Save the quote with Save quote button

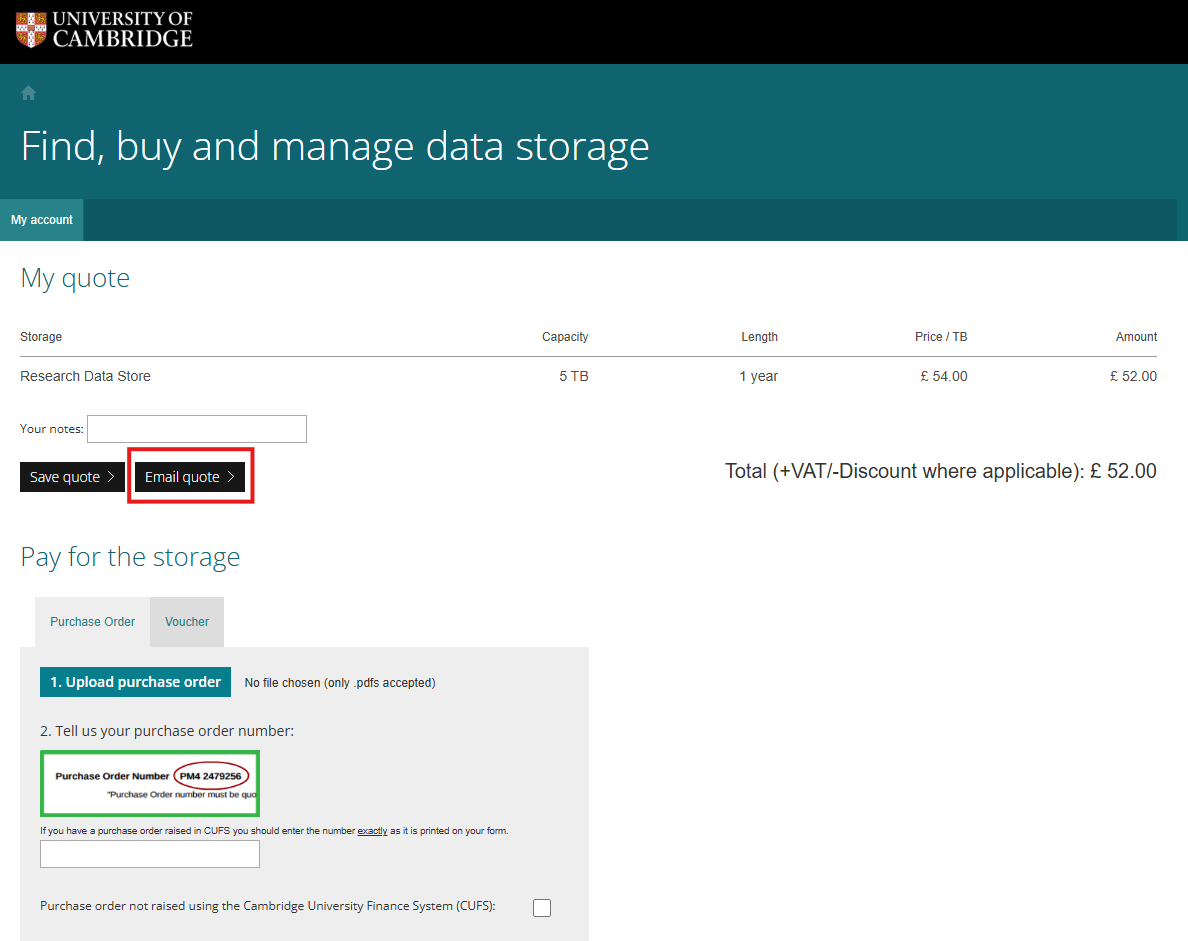tap(72, 477)
